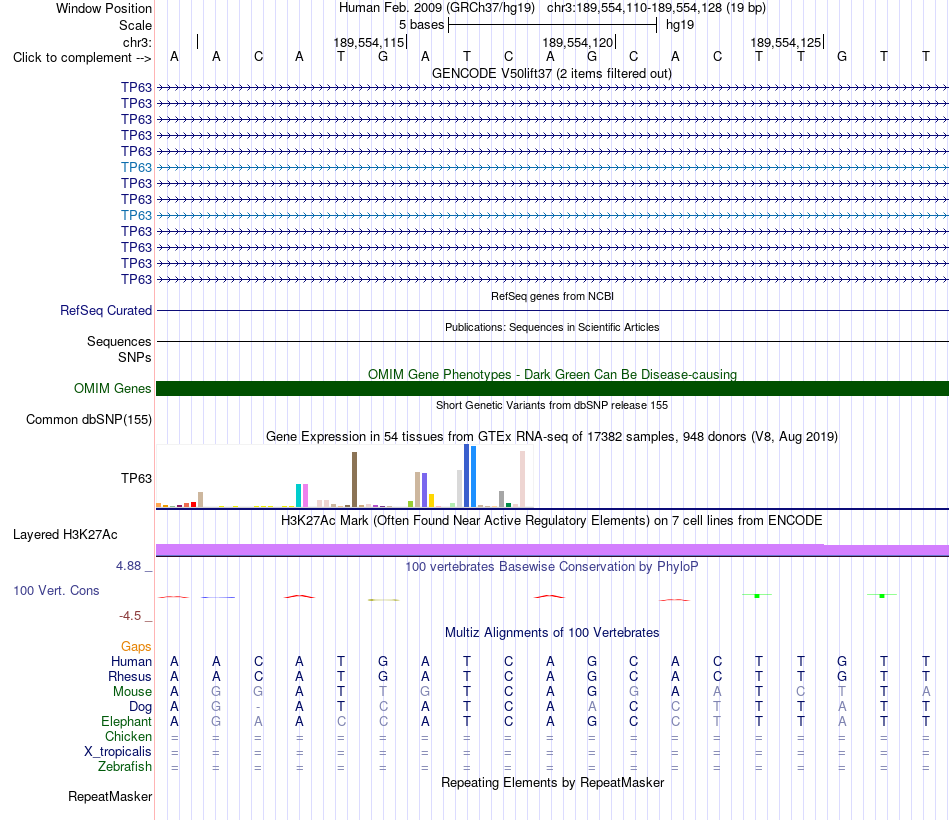This screenshot has height=820, width=950.
Task: Click the Scale track label
Action: 135,25
